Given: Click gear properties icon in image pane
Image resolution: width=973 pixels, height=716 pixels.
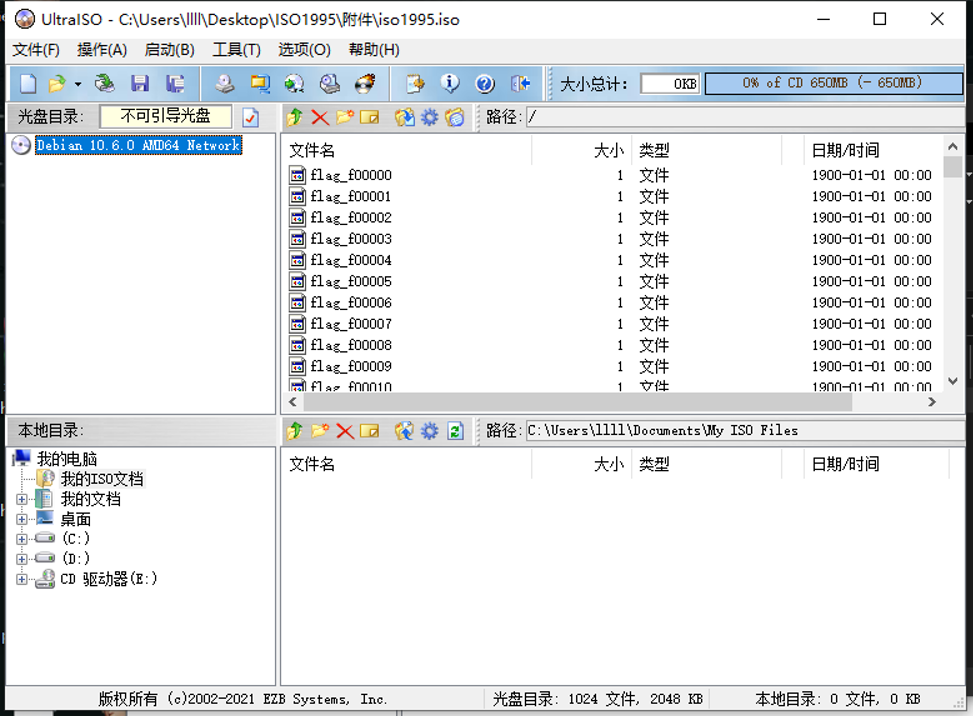Looking at the screenshot, I should pyautogui.click(x=429, y=117).
